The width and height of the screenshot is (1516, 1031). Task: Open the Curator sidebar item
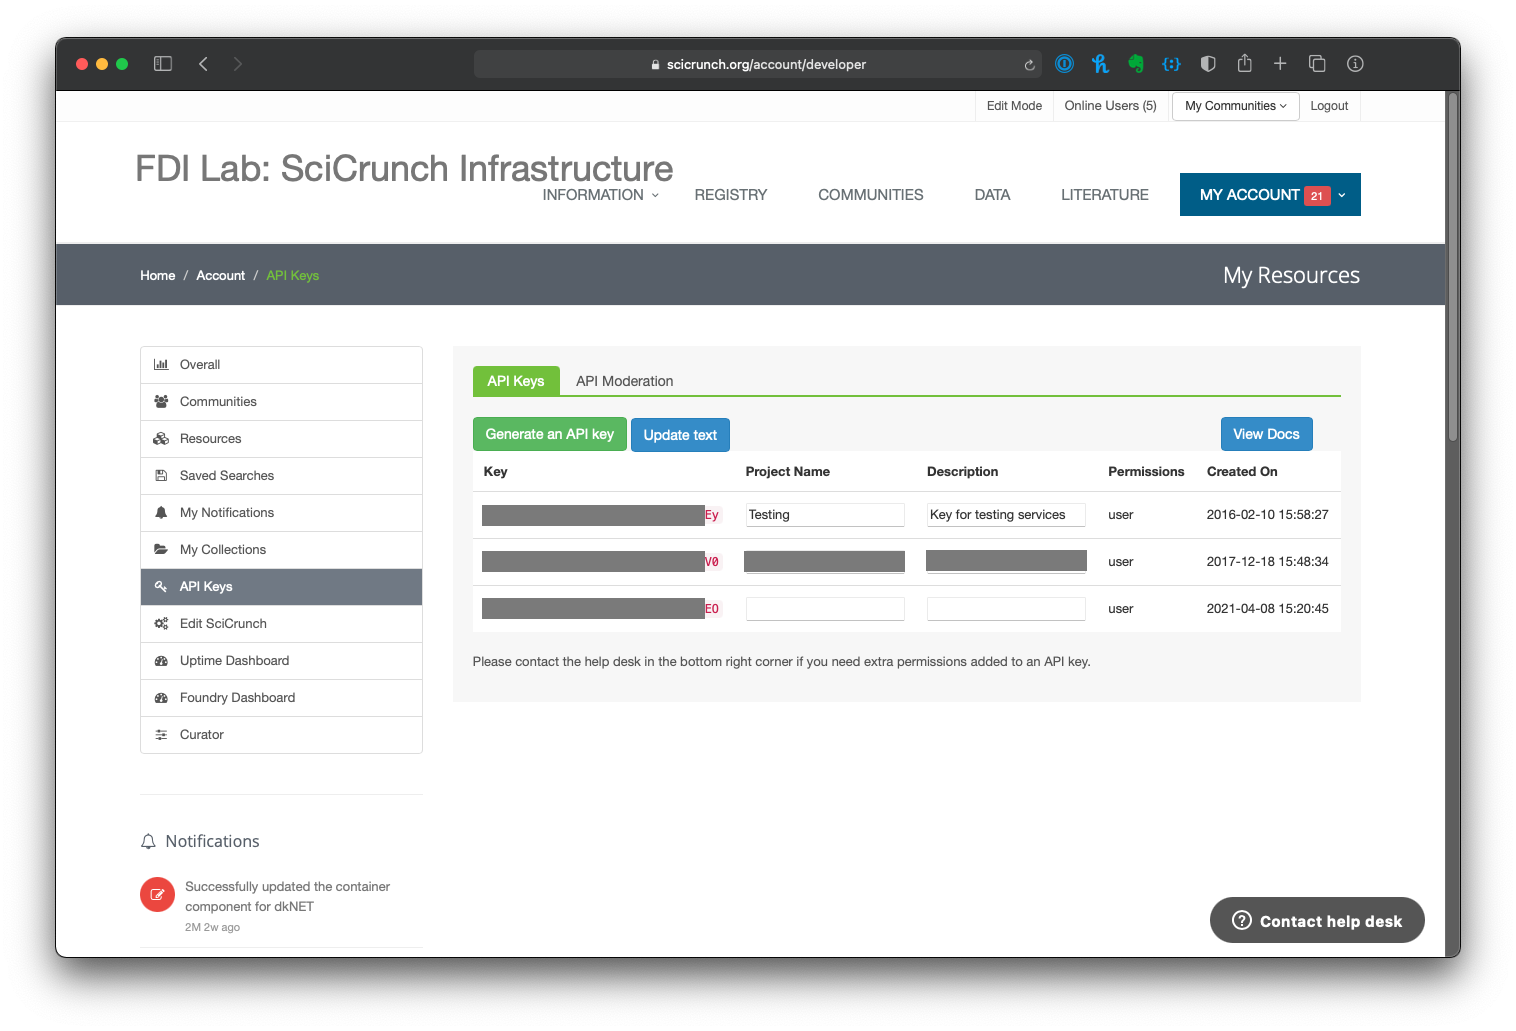(x=200, y=734)
